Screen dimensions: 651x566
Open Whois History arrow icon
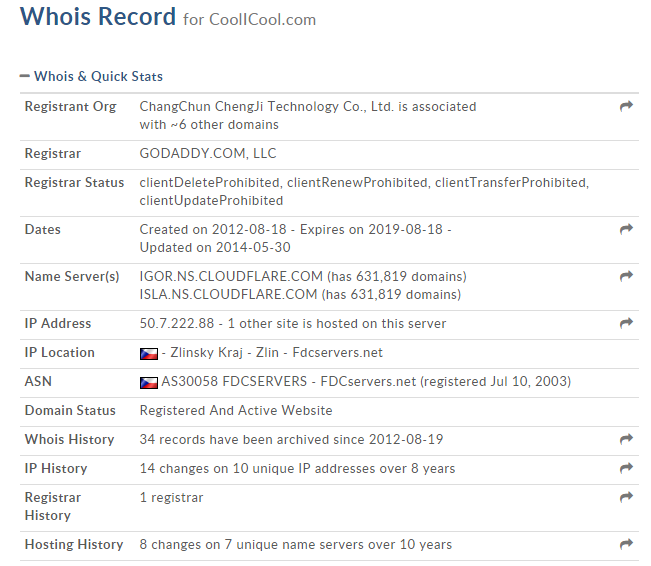(626, 439)
